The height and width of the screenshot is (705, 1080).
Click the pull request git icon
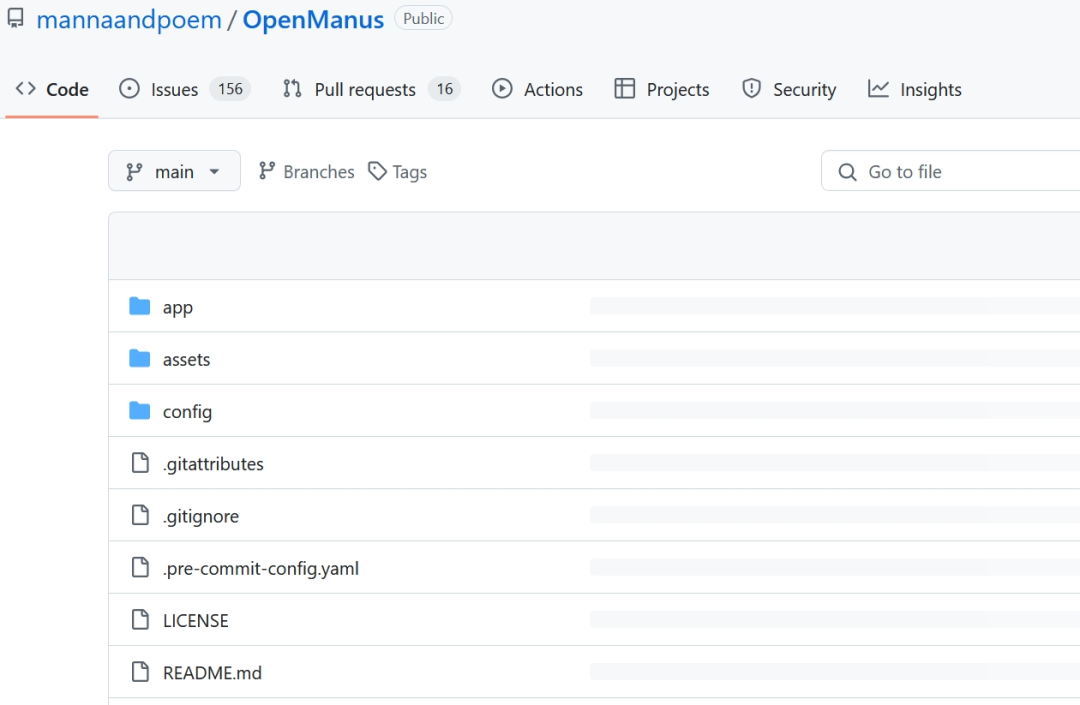click(292, 89)
